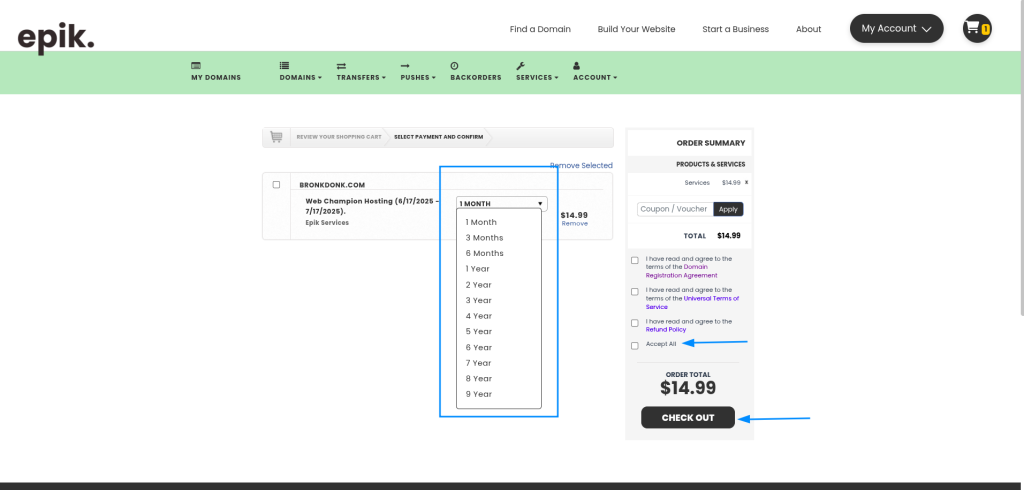Go to Find a Domain

pos(540,29)
